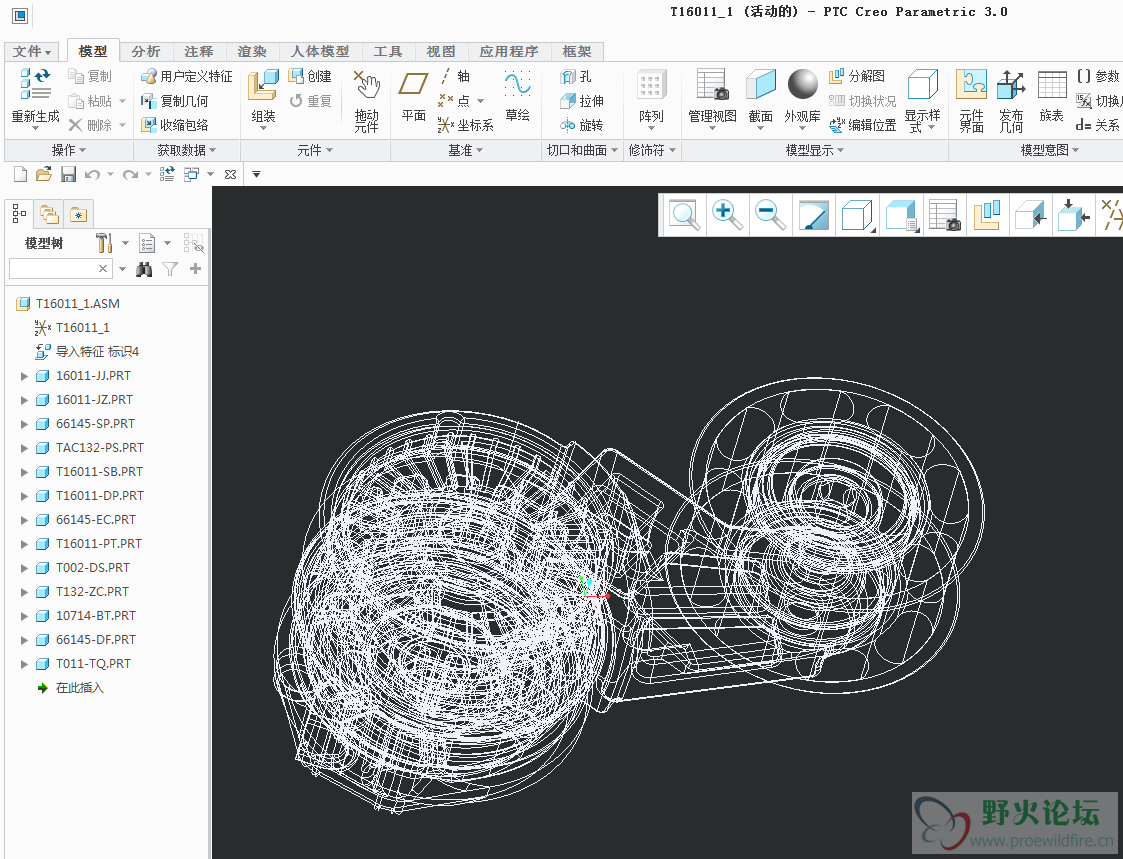This screenshot has width=1123, height=859.
Task: Click the 截面 (Section) ribbon button
Action: (761, 100)
